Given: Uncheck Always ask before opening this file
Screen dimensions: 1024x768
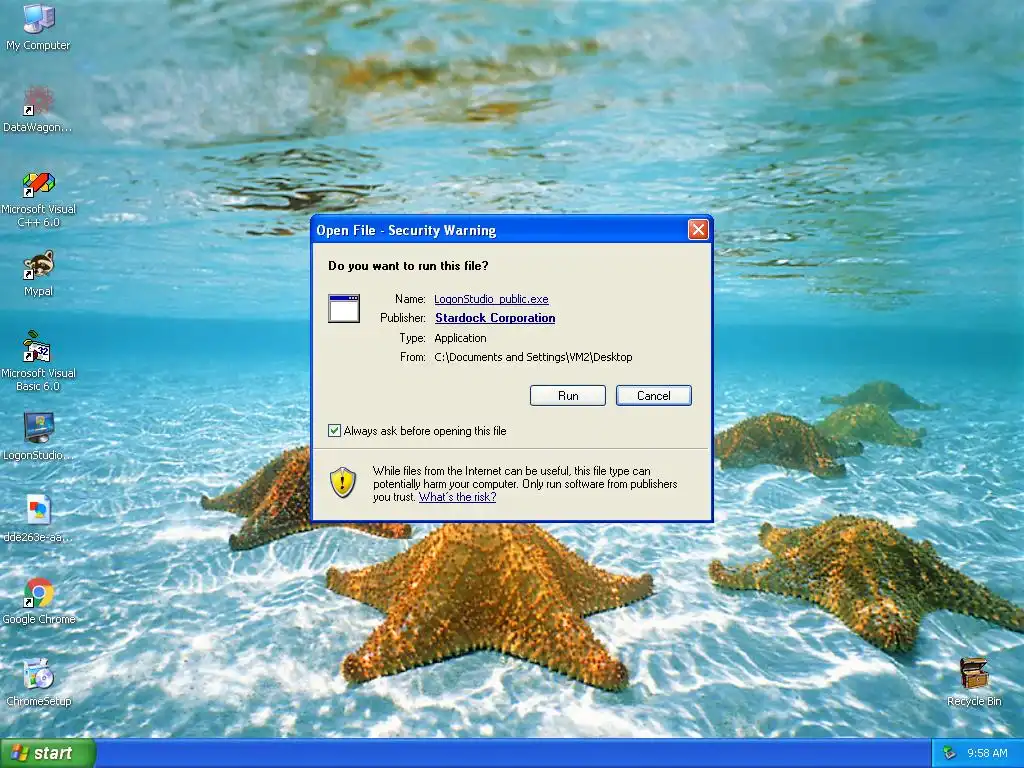Looking at the screenshot, I should click(x=334, y=430).
